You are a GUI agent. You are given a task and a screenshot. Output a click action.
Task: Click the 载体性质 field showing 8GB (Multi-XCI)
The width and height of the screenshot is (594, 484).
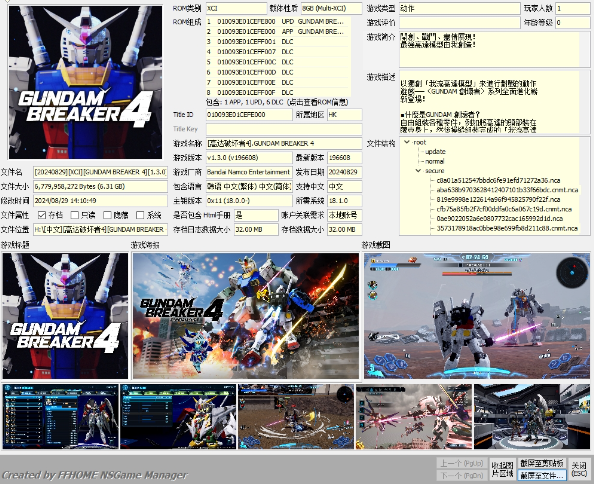click(331, 8)
